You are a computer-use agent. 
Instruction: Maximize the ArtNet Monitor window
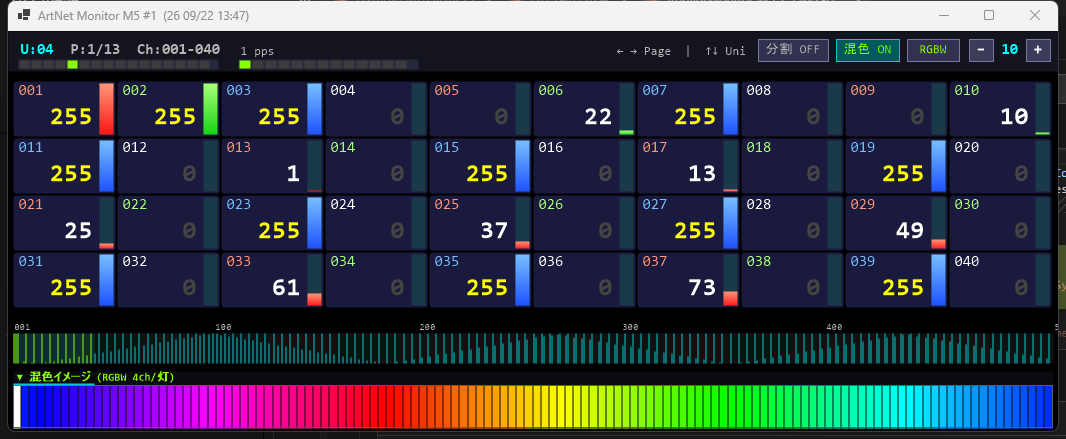(989, 15)
